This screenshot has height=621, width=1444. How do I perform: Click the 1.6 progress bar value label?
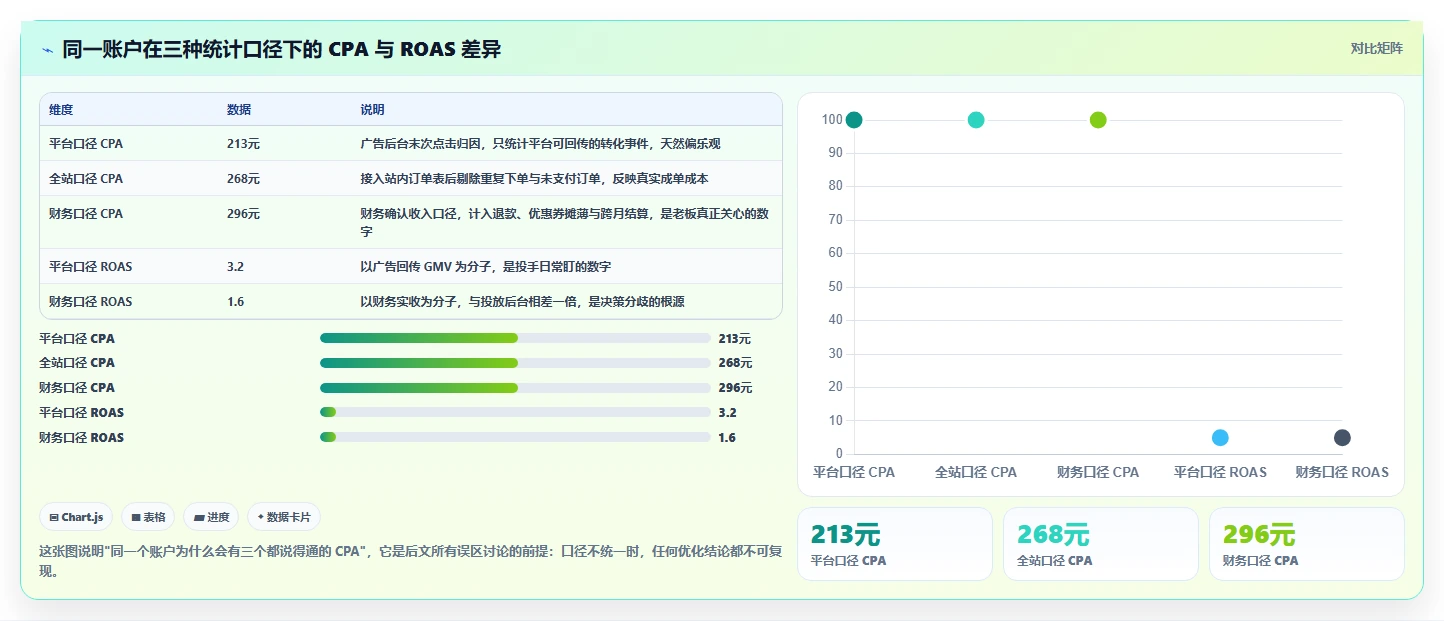(x=727, y=438)
